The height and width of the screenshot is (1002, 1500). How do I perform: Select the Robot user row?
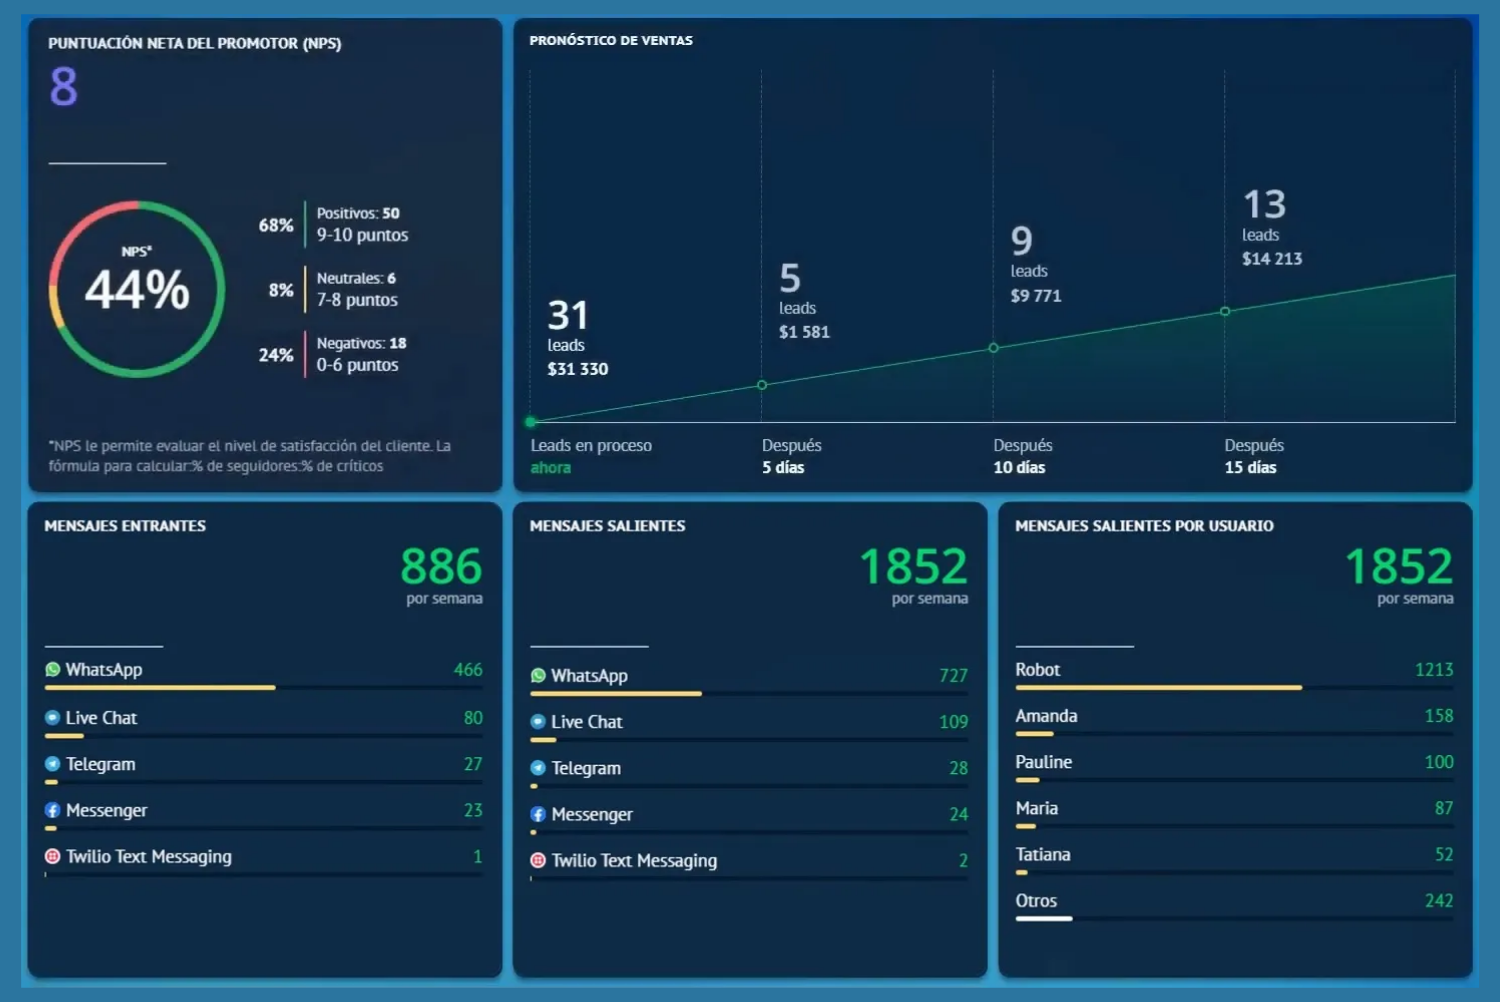coord(1235,674)
